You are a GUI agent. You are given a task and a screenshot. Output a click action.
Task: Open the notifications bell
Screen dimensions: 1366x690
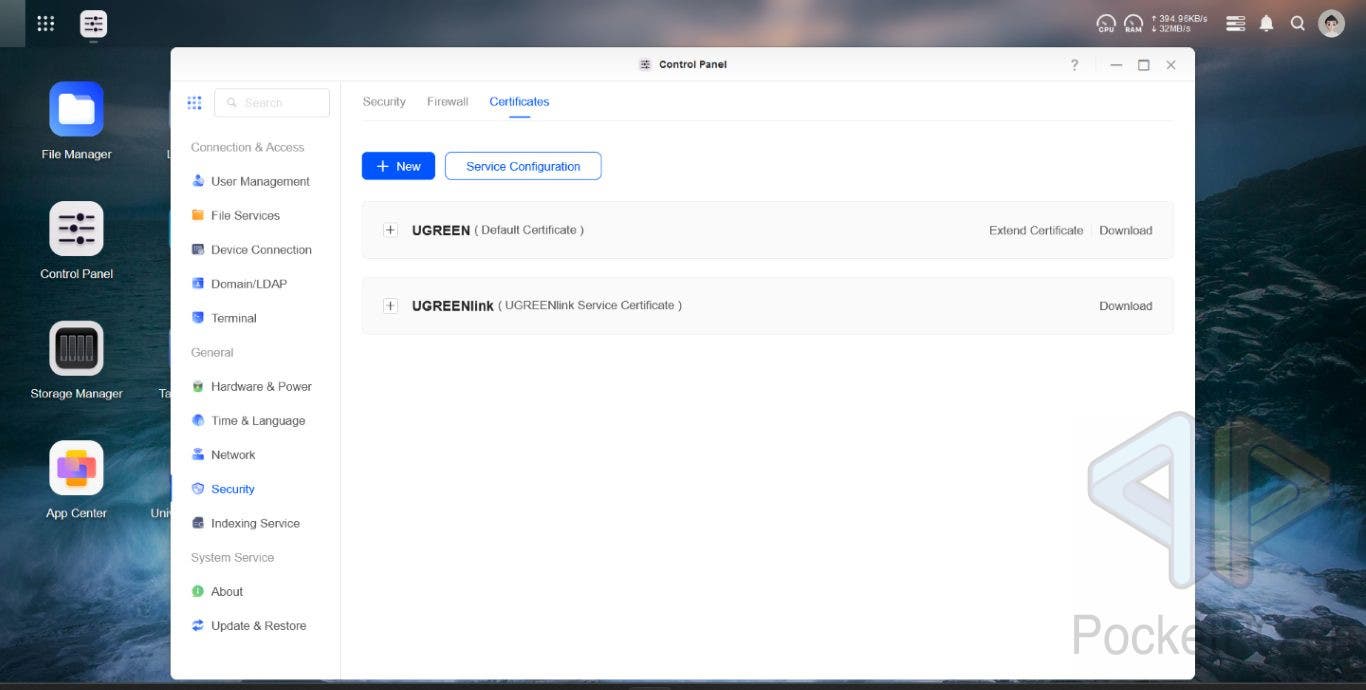coord(1267,23)
